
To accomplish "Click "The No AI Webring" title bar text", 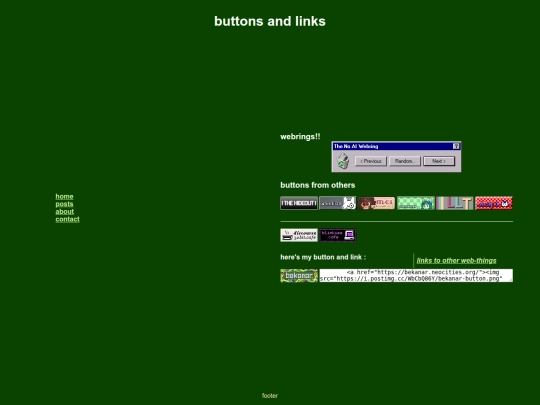I will (x=356, y=146).
